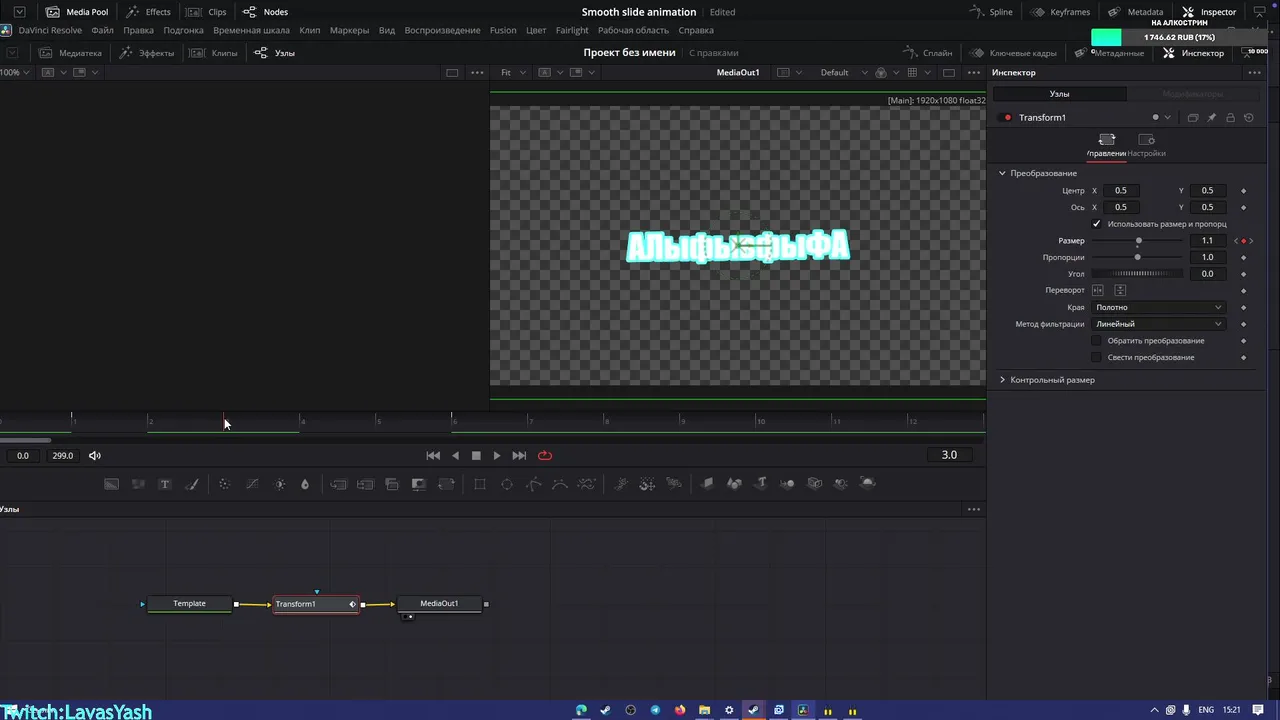
Task: Toggle keyframe diamond for Угол
Action: (1243, 274)
